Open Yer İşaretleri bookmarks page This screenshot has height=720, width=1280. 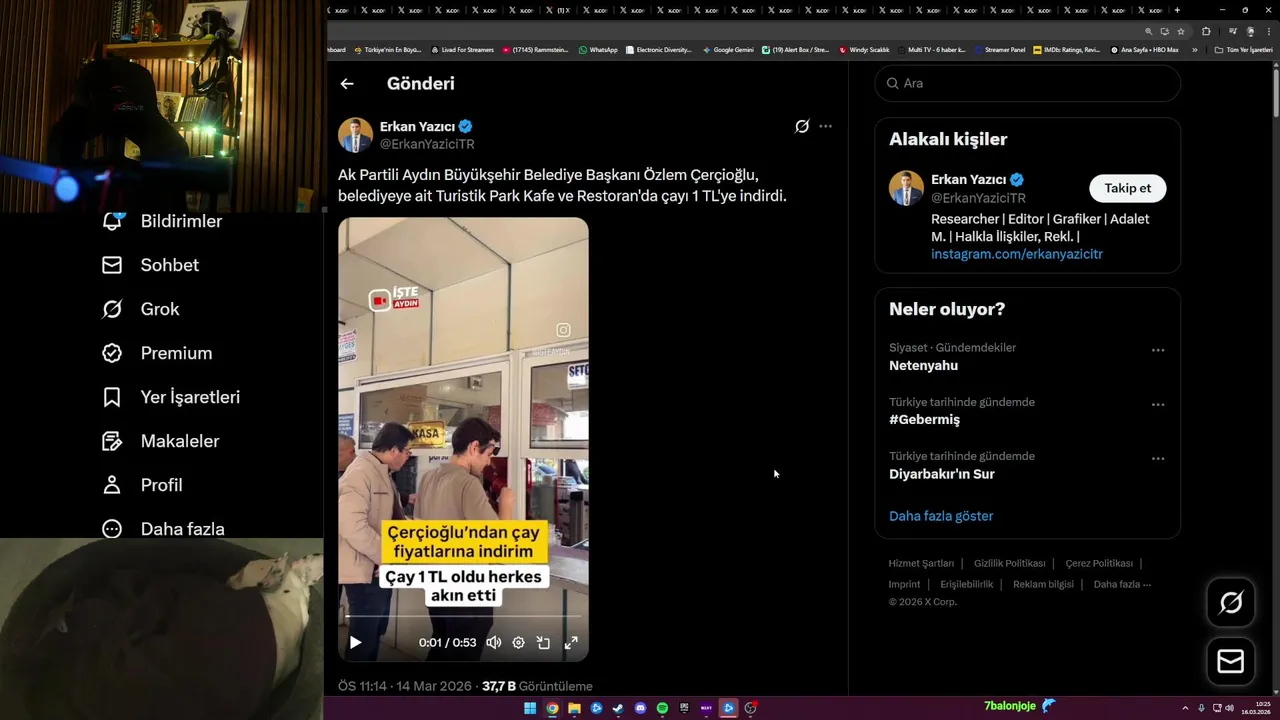(x=171, y=397)
